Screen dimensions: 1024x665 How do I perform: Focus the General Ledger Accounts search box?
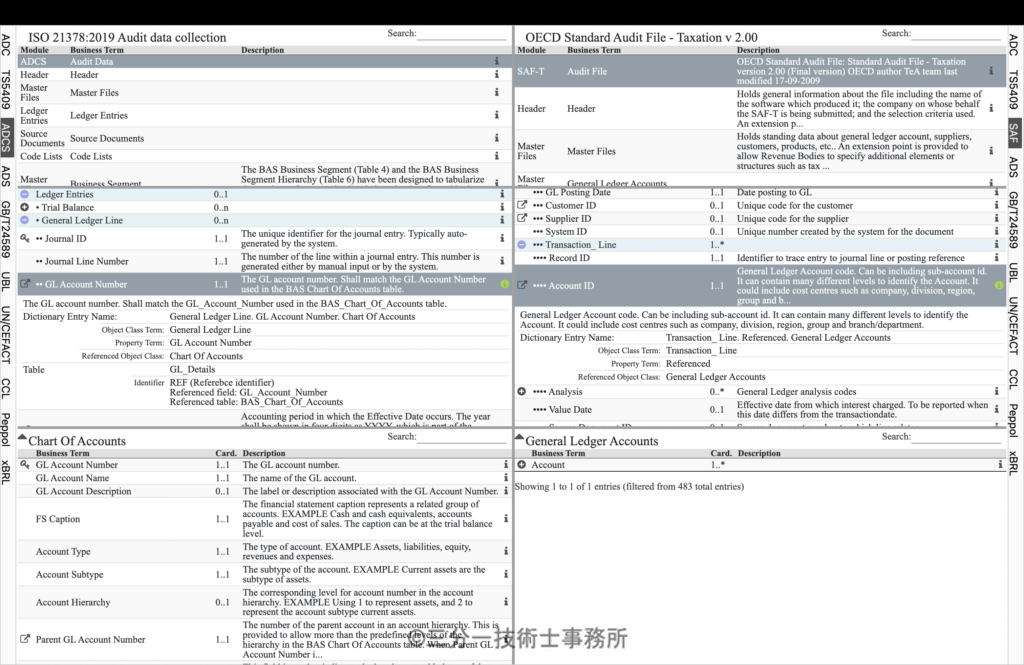pos(957,438)
